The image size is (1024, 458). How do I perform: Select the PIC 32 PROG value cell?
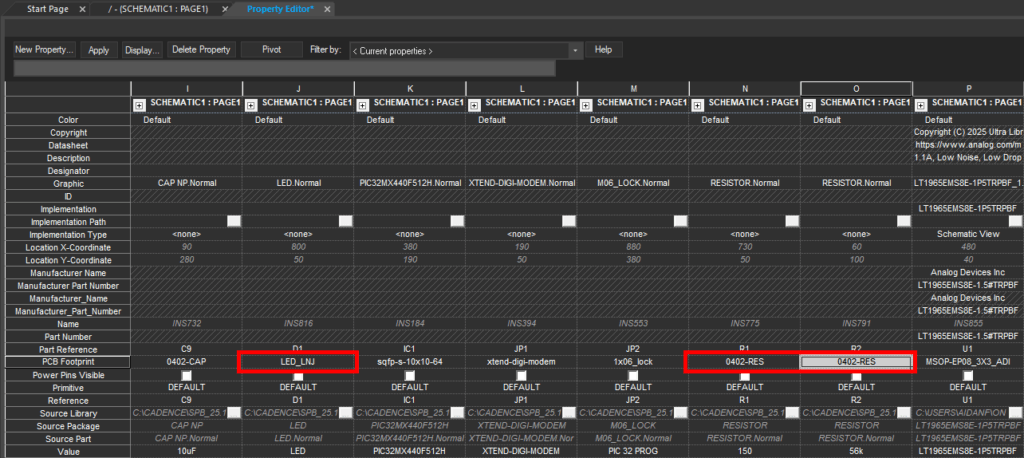(633, 451)
